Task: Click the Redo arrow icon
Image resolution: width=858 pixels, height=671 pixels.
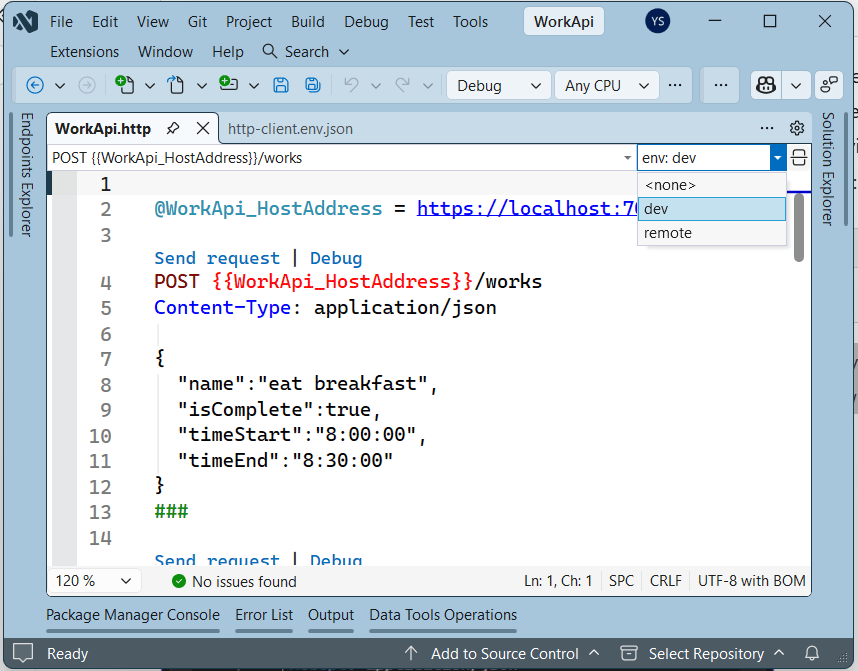Action: pyautogui.click(x=403, y=85)
